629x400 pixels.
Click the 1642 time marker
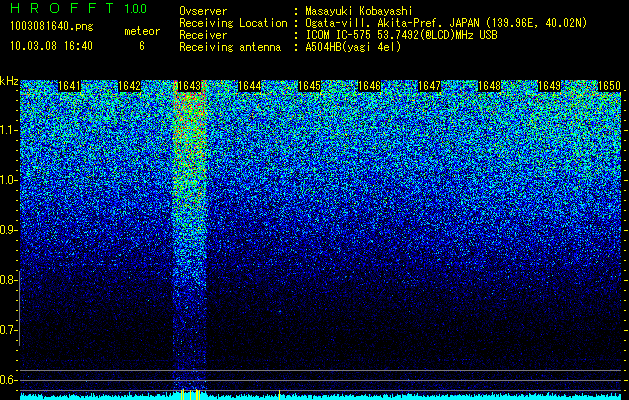tap(130, 86)
